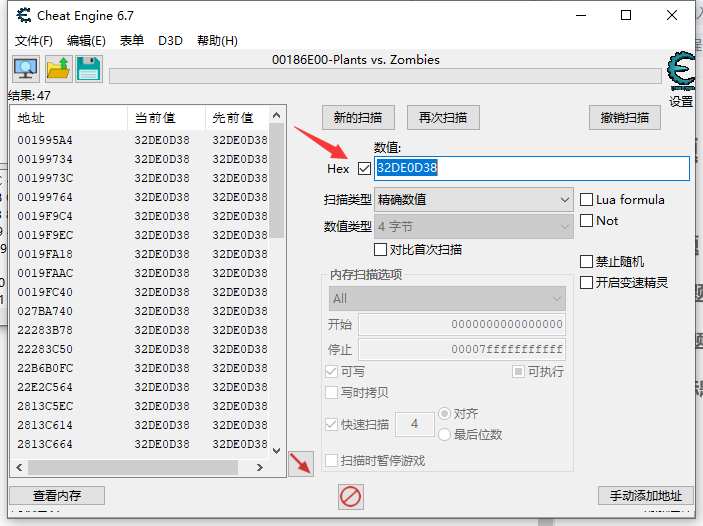Click the 新的扫描 button

point(358,118)
